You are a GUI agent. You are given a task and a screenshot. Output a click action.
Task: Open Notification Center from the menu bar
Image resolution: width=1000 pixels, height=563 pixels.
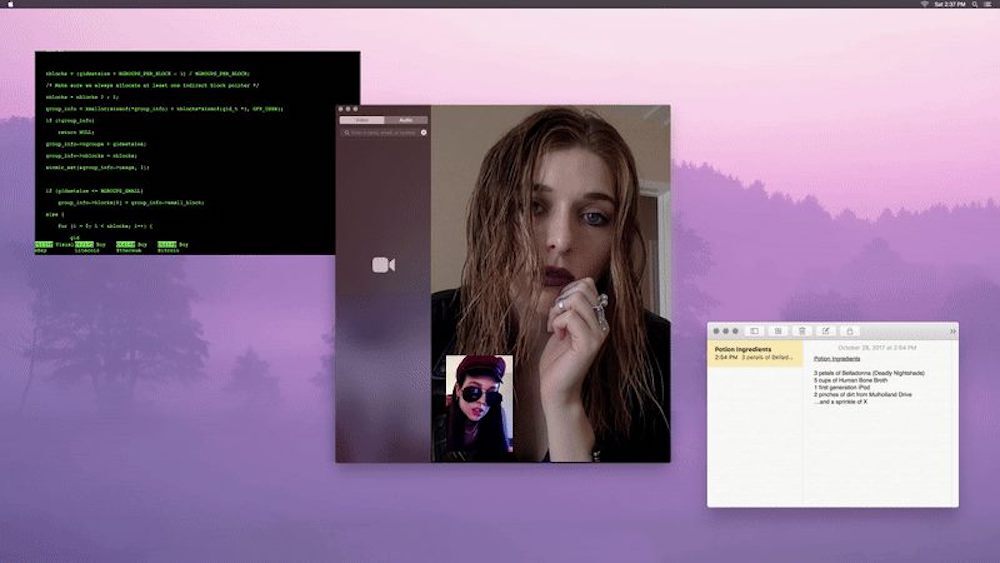(989, 4)
